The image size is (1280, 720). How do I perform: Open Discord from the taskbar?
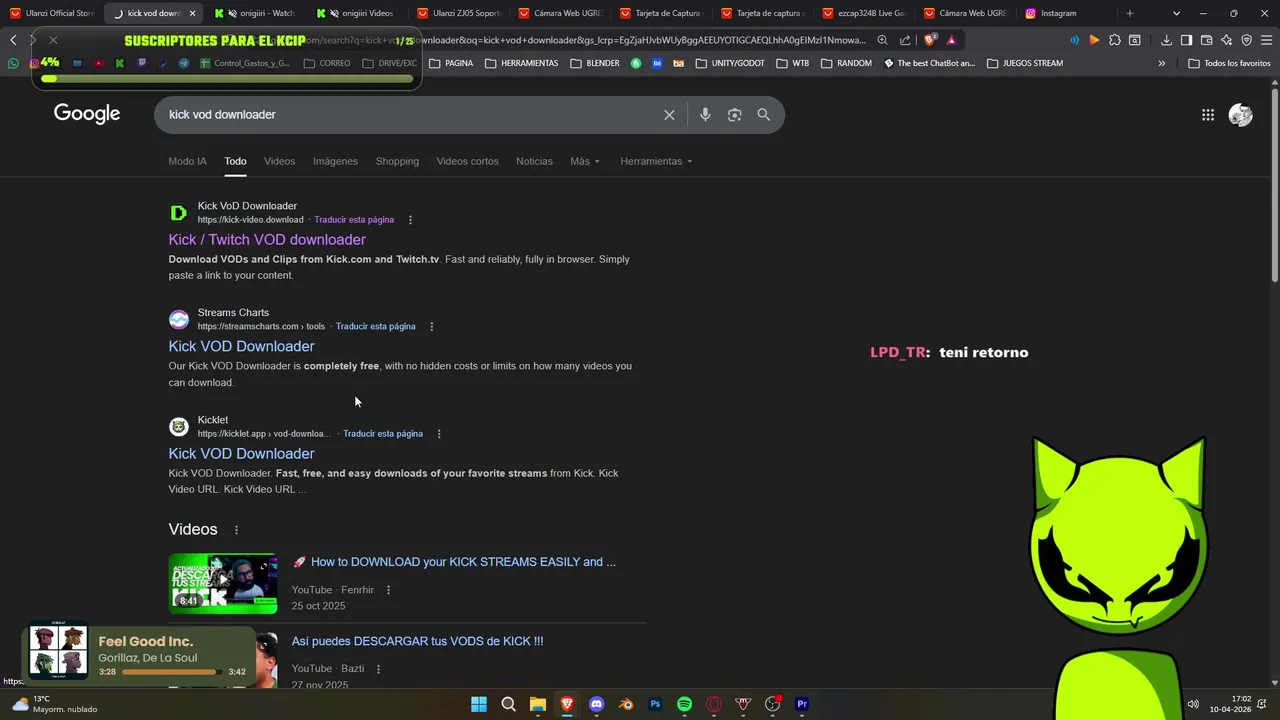[597, 704]
